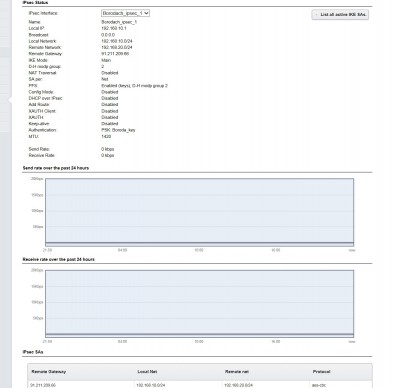Click the icon on the IKE SAs button
The height and width of the screenshot is (388, 400).
click(316, 15)
